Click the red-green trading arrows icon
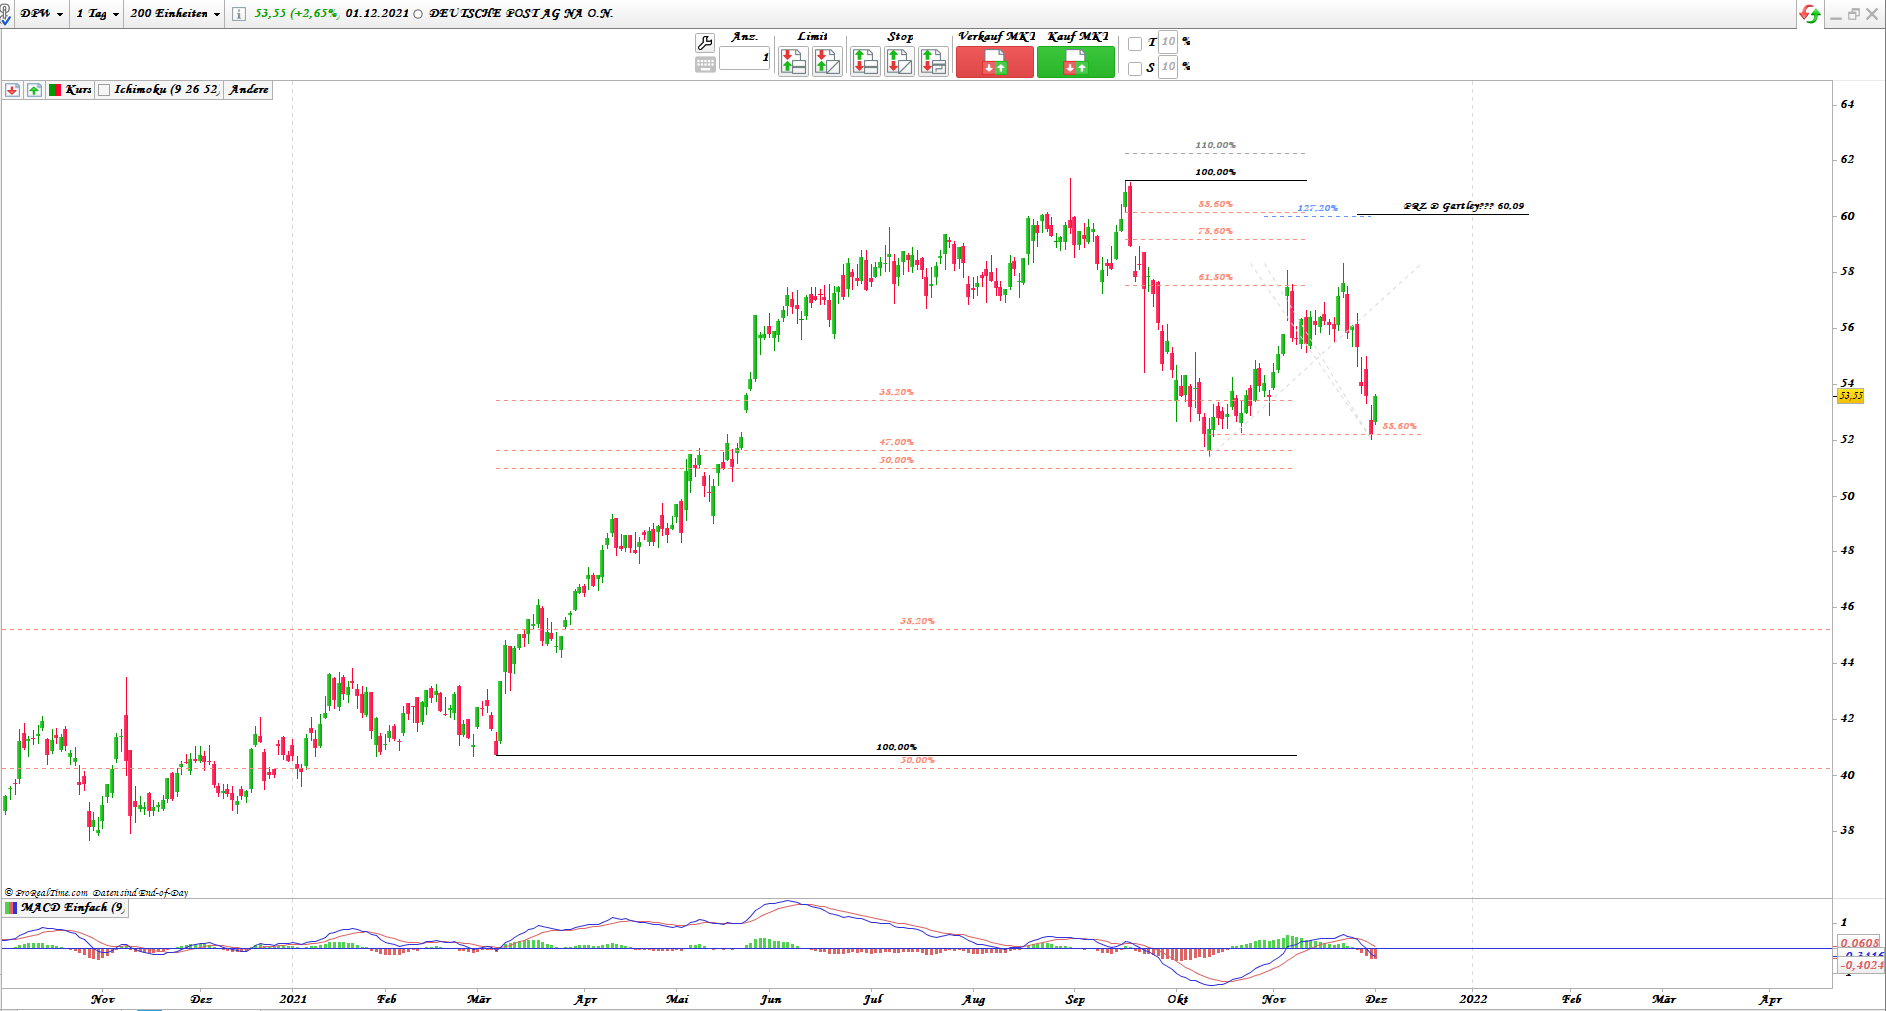The image size is (1886, 1011). pyautogui.click(x=1809, y=14)
